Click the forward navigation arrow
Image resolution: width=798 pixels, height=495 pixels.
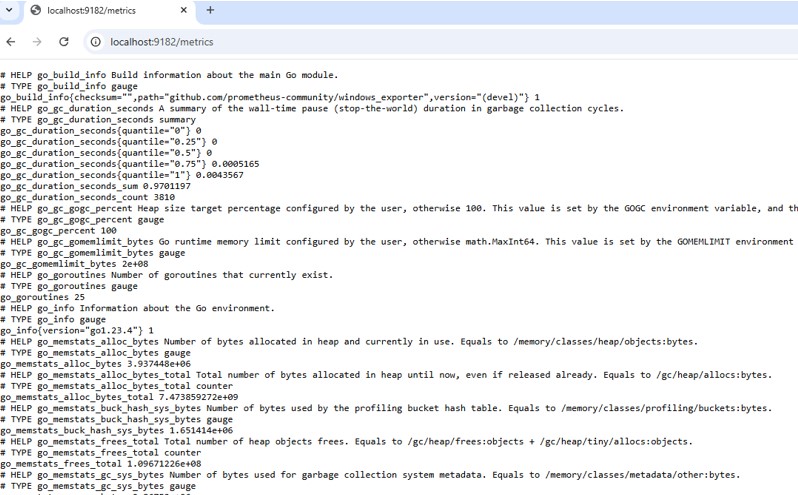pyautogui.click(x=37, y=42)
